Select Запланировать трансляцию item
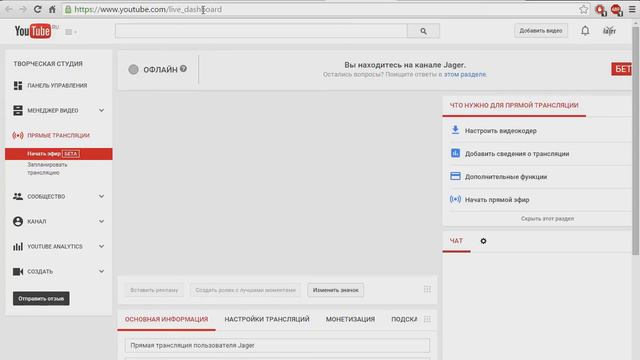This screenshot has width=640, height=360. click(47, 169)
